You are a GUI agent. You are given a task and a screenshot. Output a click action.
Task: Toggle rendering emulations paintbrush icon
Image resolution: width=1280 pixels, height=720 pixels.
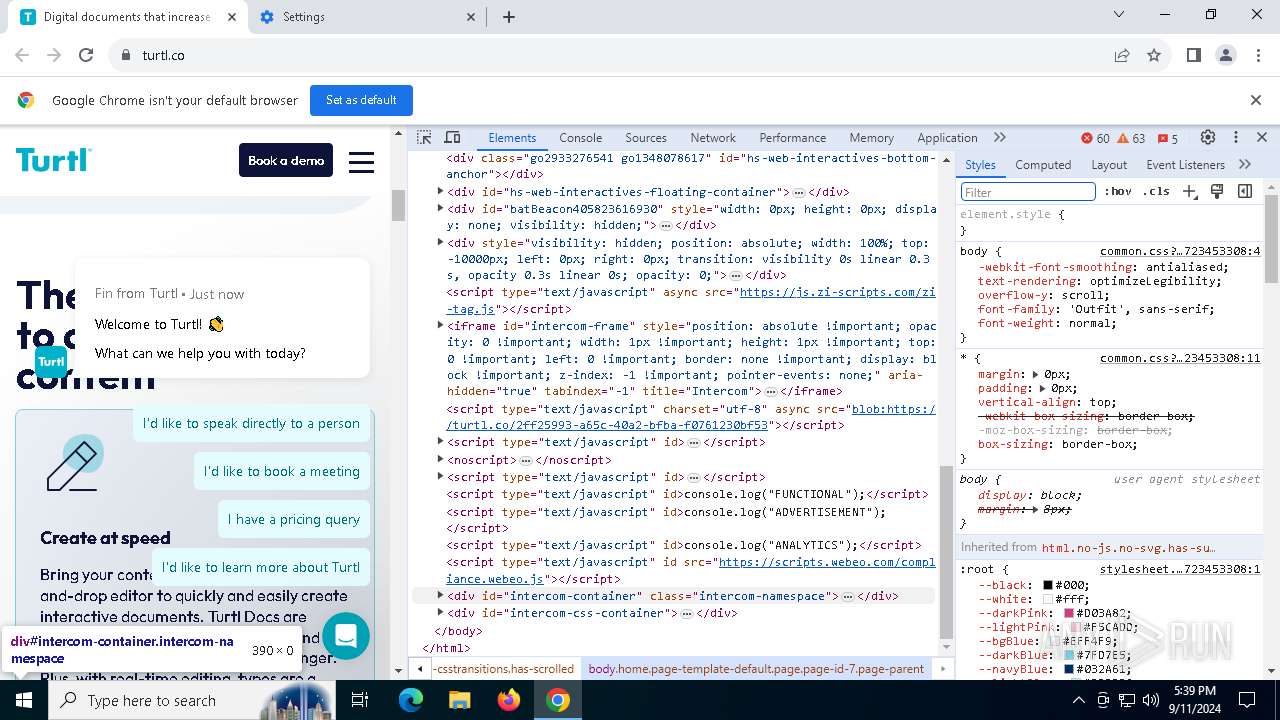pos(1217,191)
